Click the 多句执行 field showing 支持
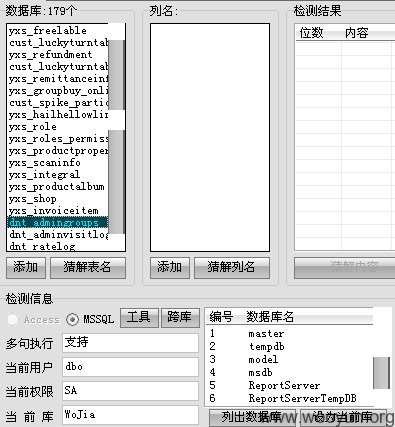 tap(130, 343)
